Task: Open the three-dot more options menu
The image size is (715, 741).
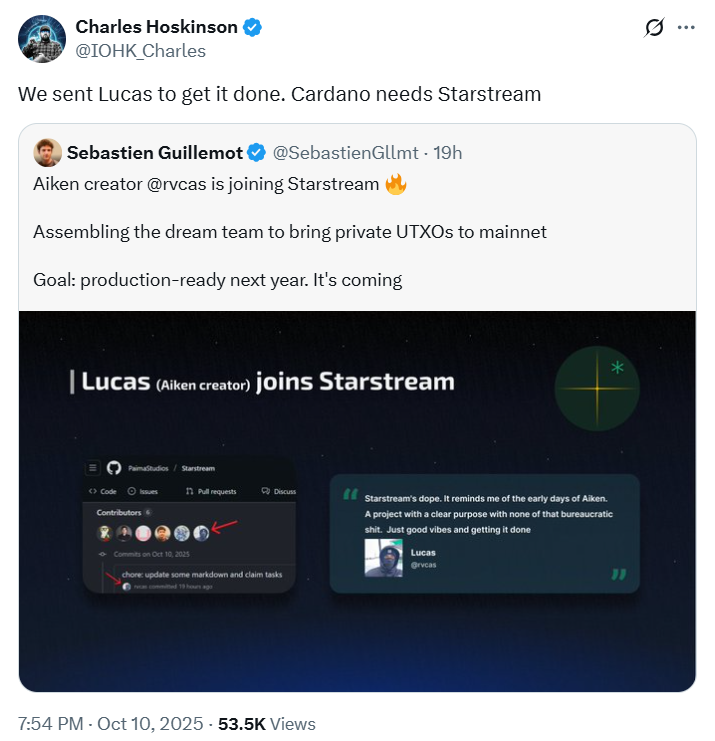Action: [x=686, y=28]
